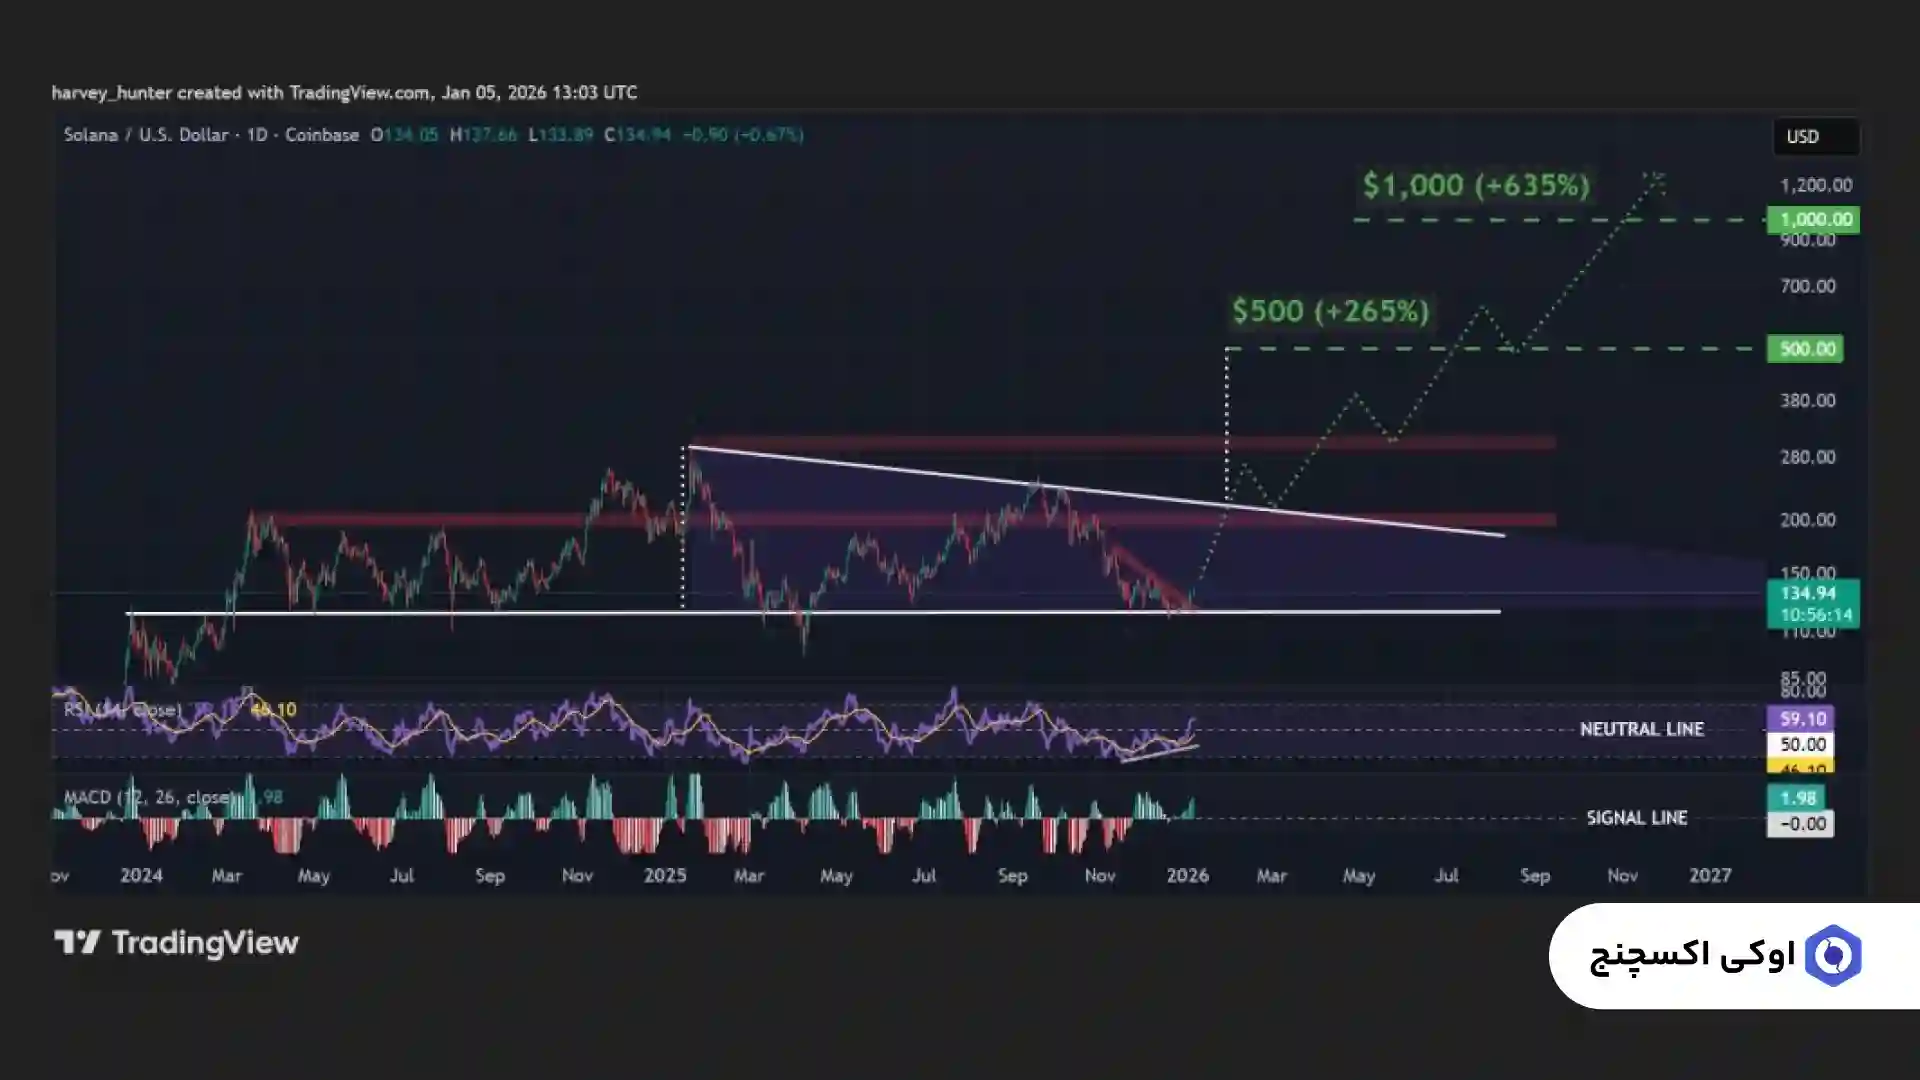The height and width of the screenshot is (1080, 1920).
Task: Click the TradingView logo icon
Action: pos(78,942)
